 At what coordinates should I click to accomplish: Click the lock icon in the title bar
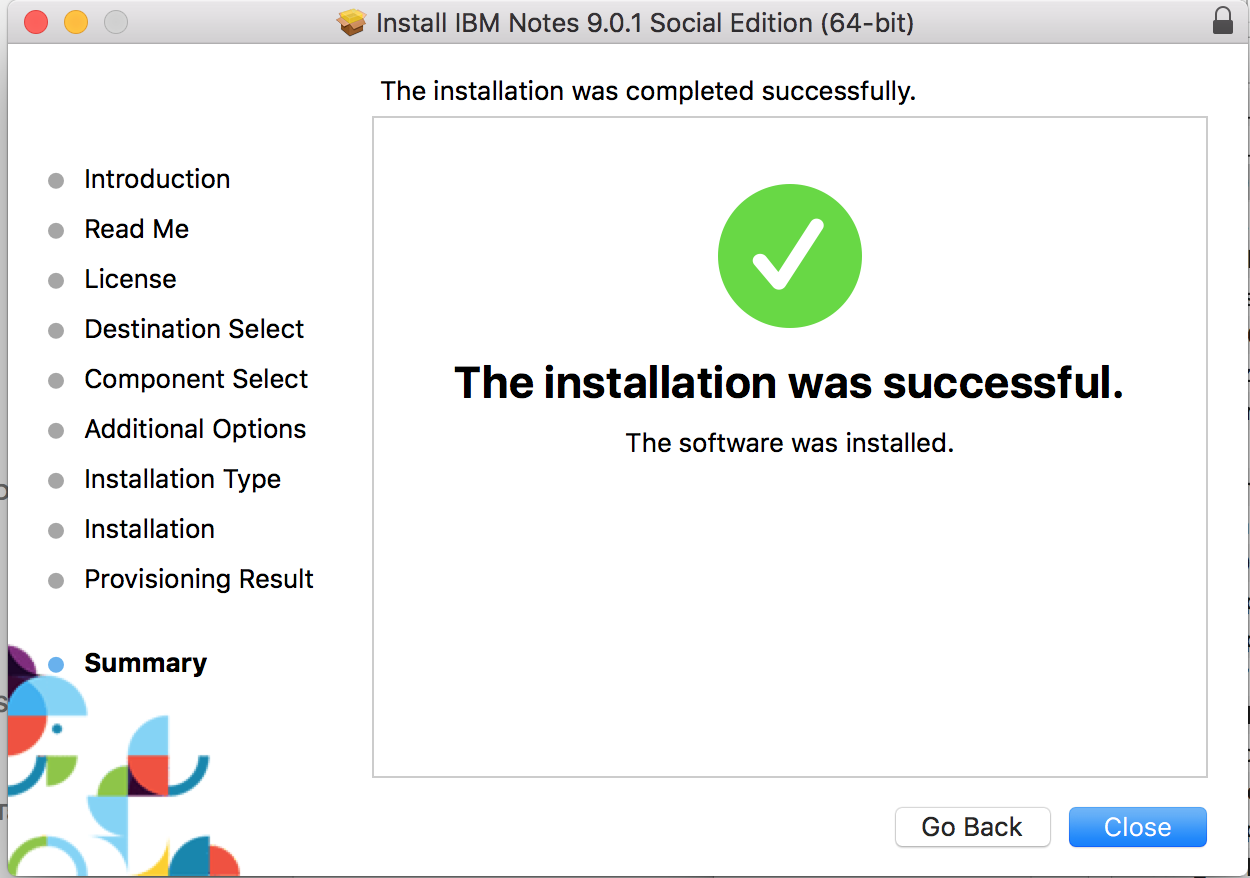coord(1222,22)
